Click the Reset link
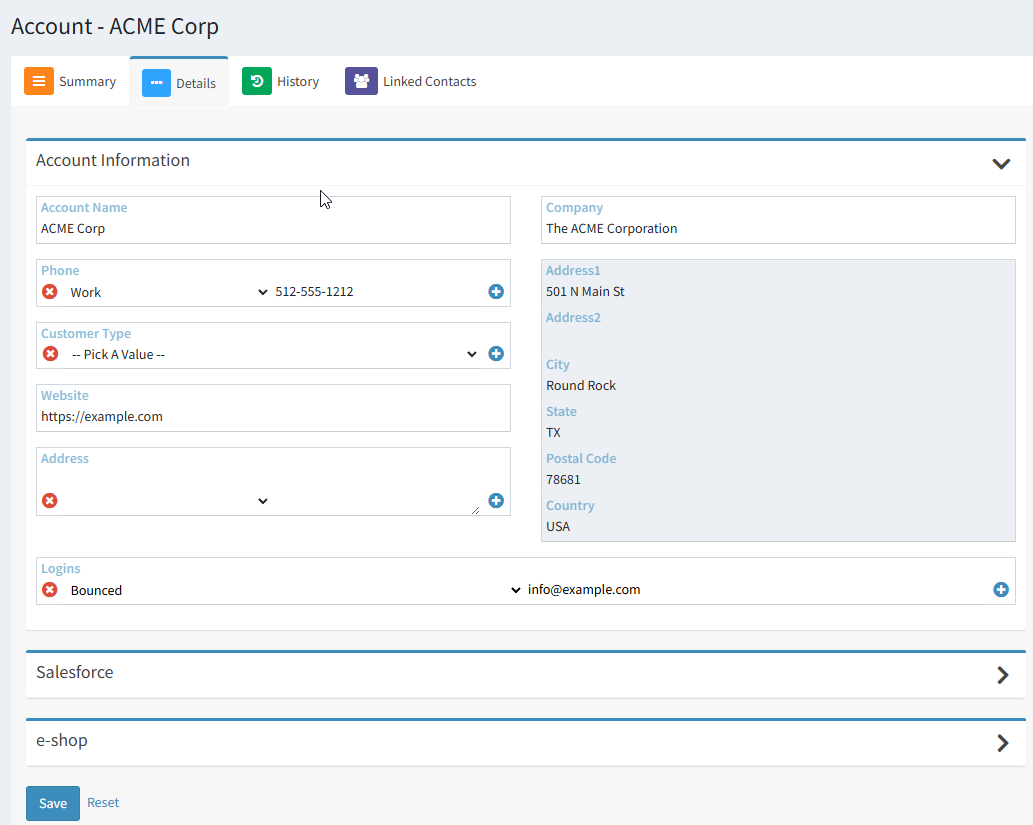This screenshot has width=1033, height=825. [103, 803]
